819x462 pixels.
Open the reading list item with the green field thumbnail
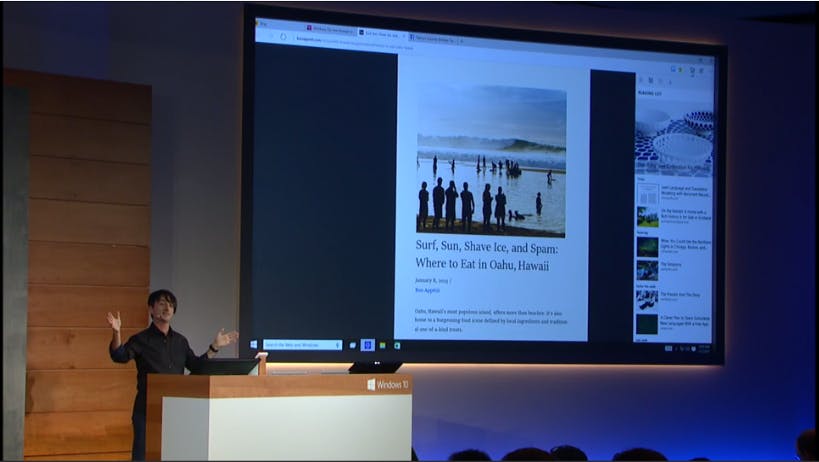click(674, 217)
